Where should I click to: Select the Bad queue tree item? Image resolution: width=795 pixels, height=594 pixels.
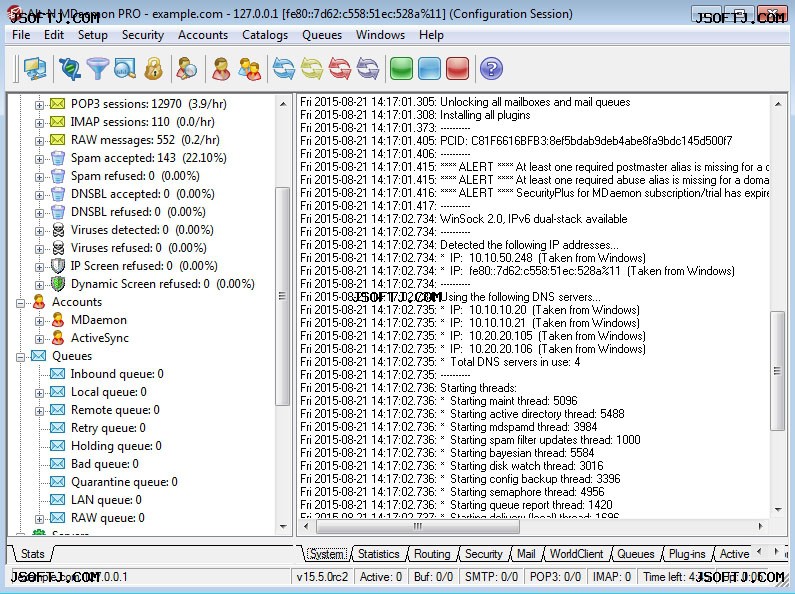tap(104, 464)
